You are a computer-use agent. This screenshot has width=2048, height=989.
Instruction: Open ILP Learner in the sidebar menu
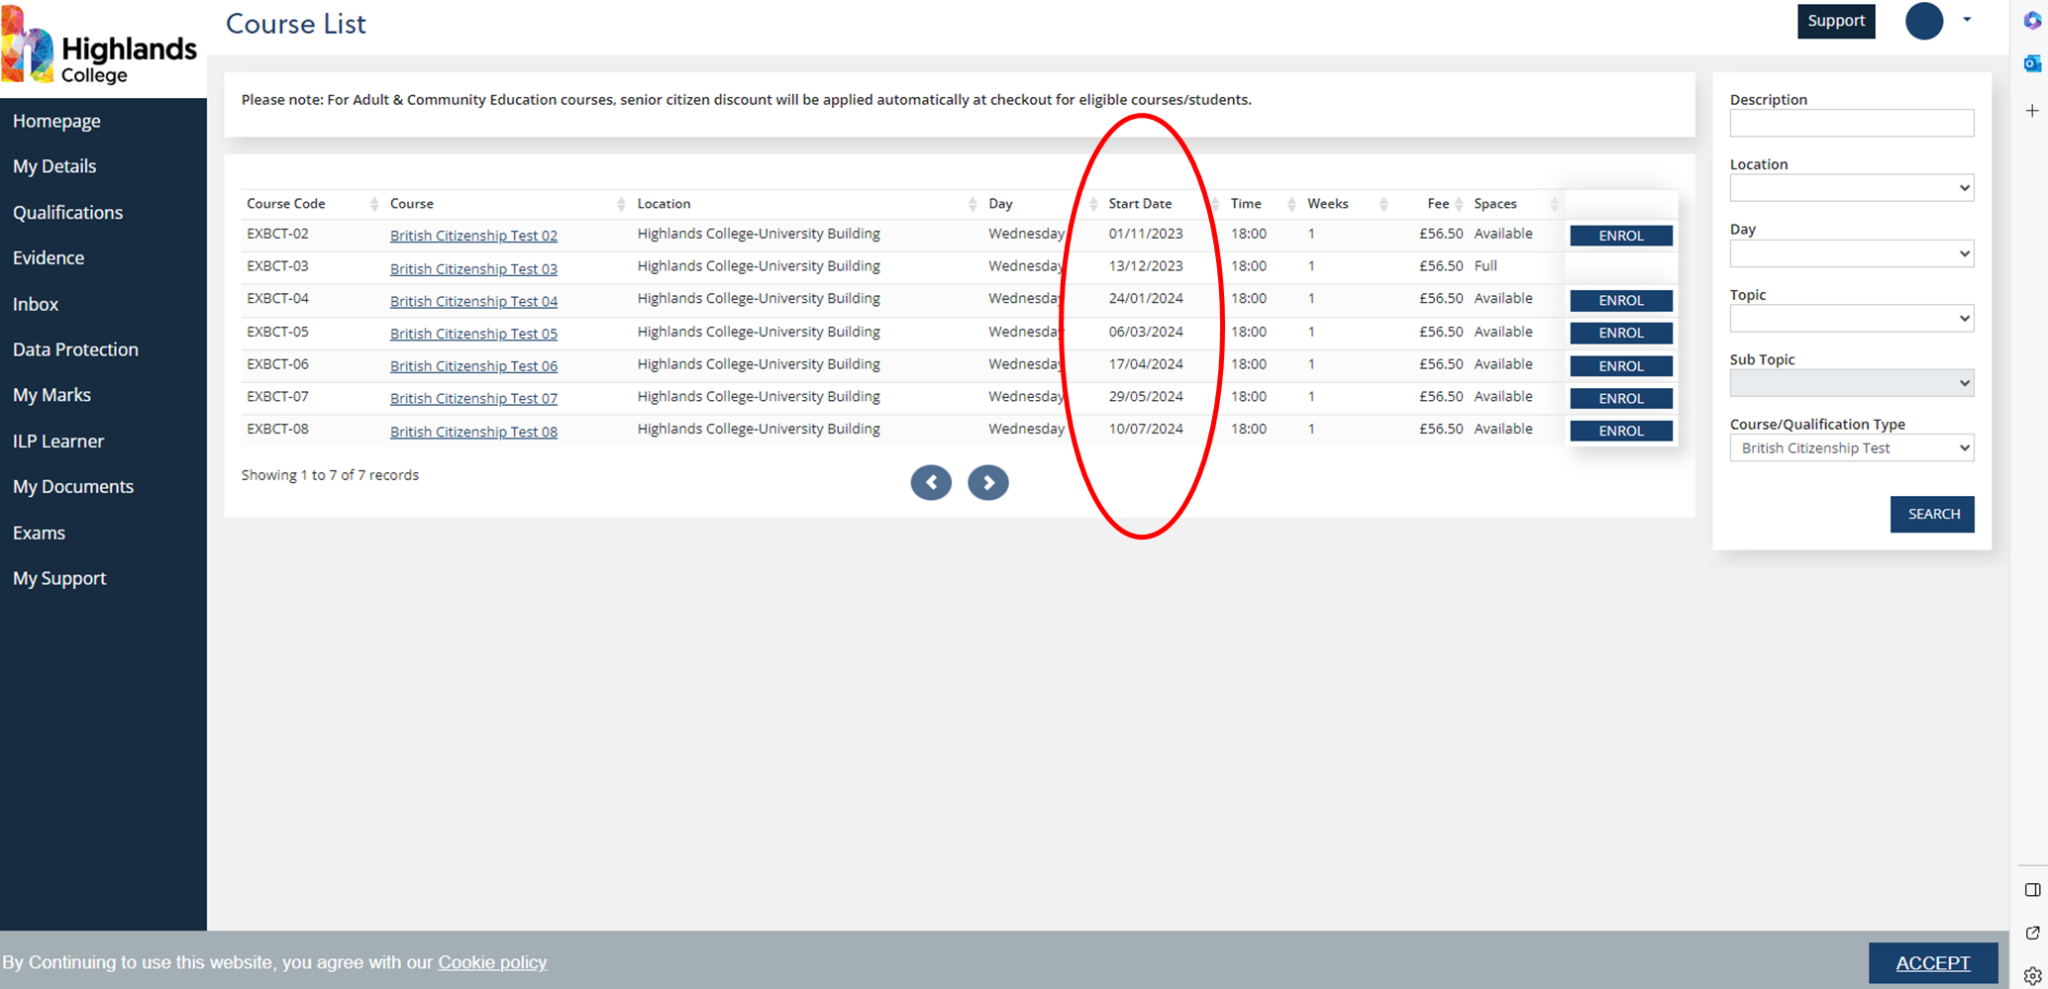click(58, 441)
